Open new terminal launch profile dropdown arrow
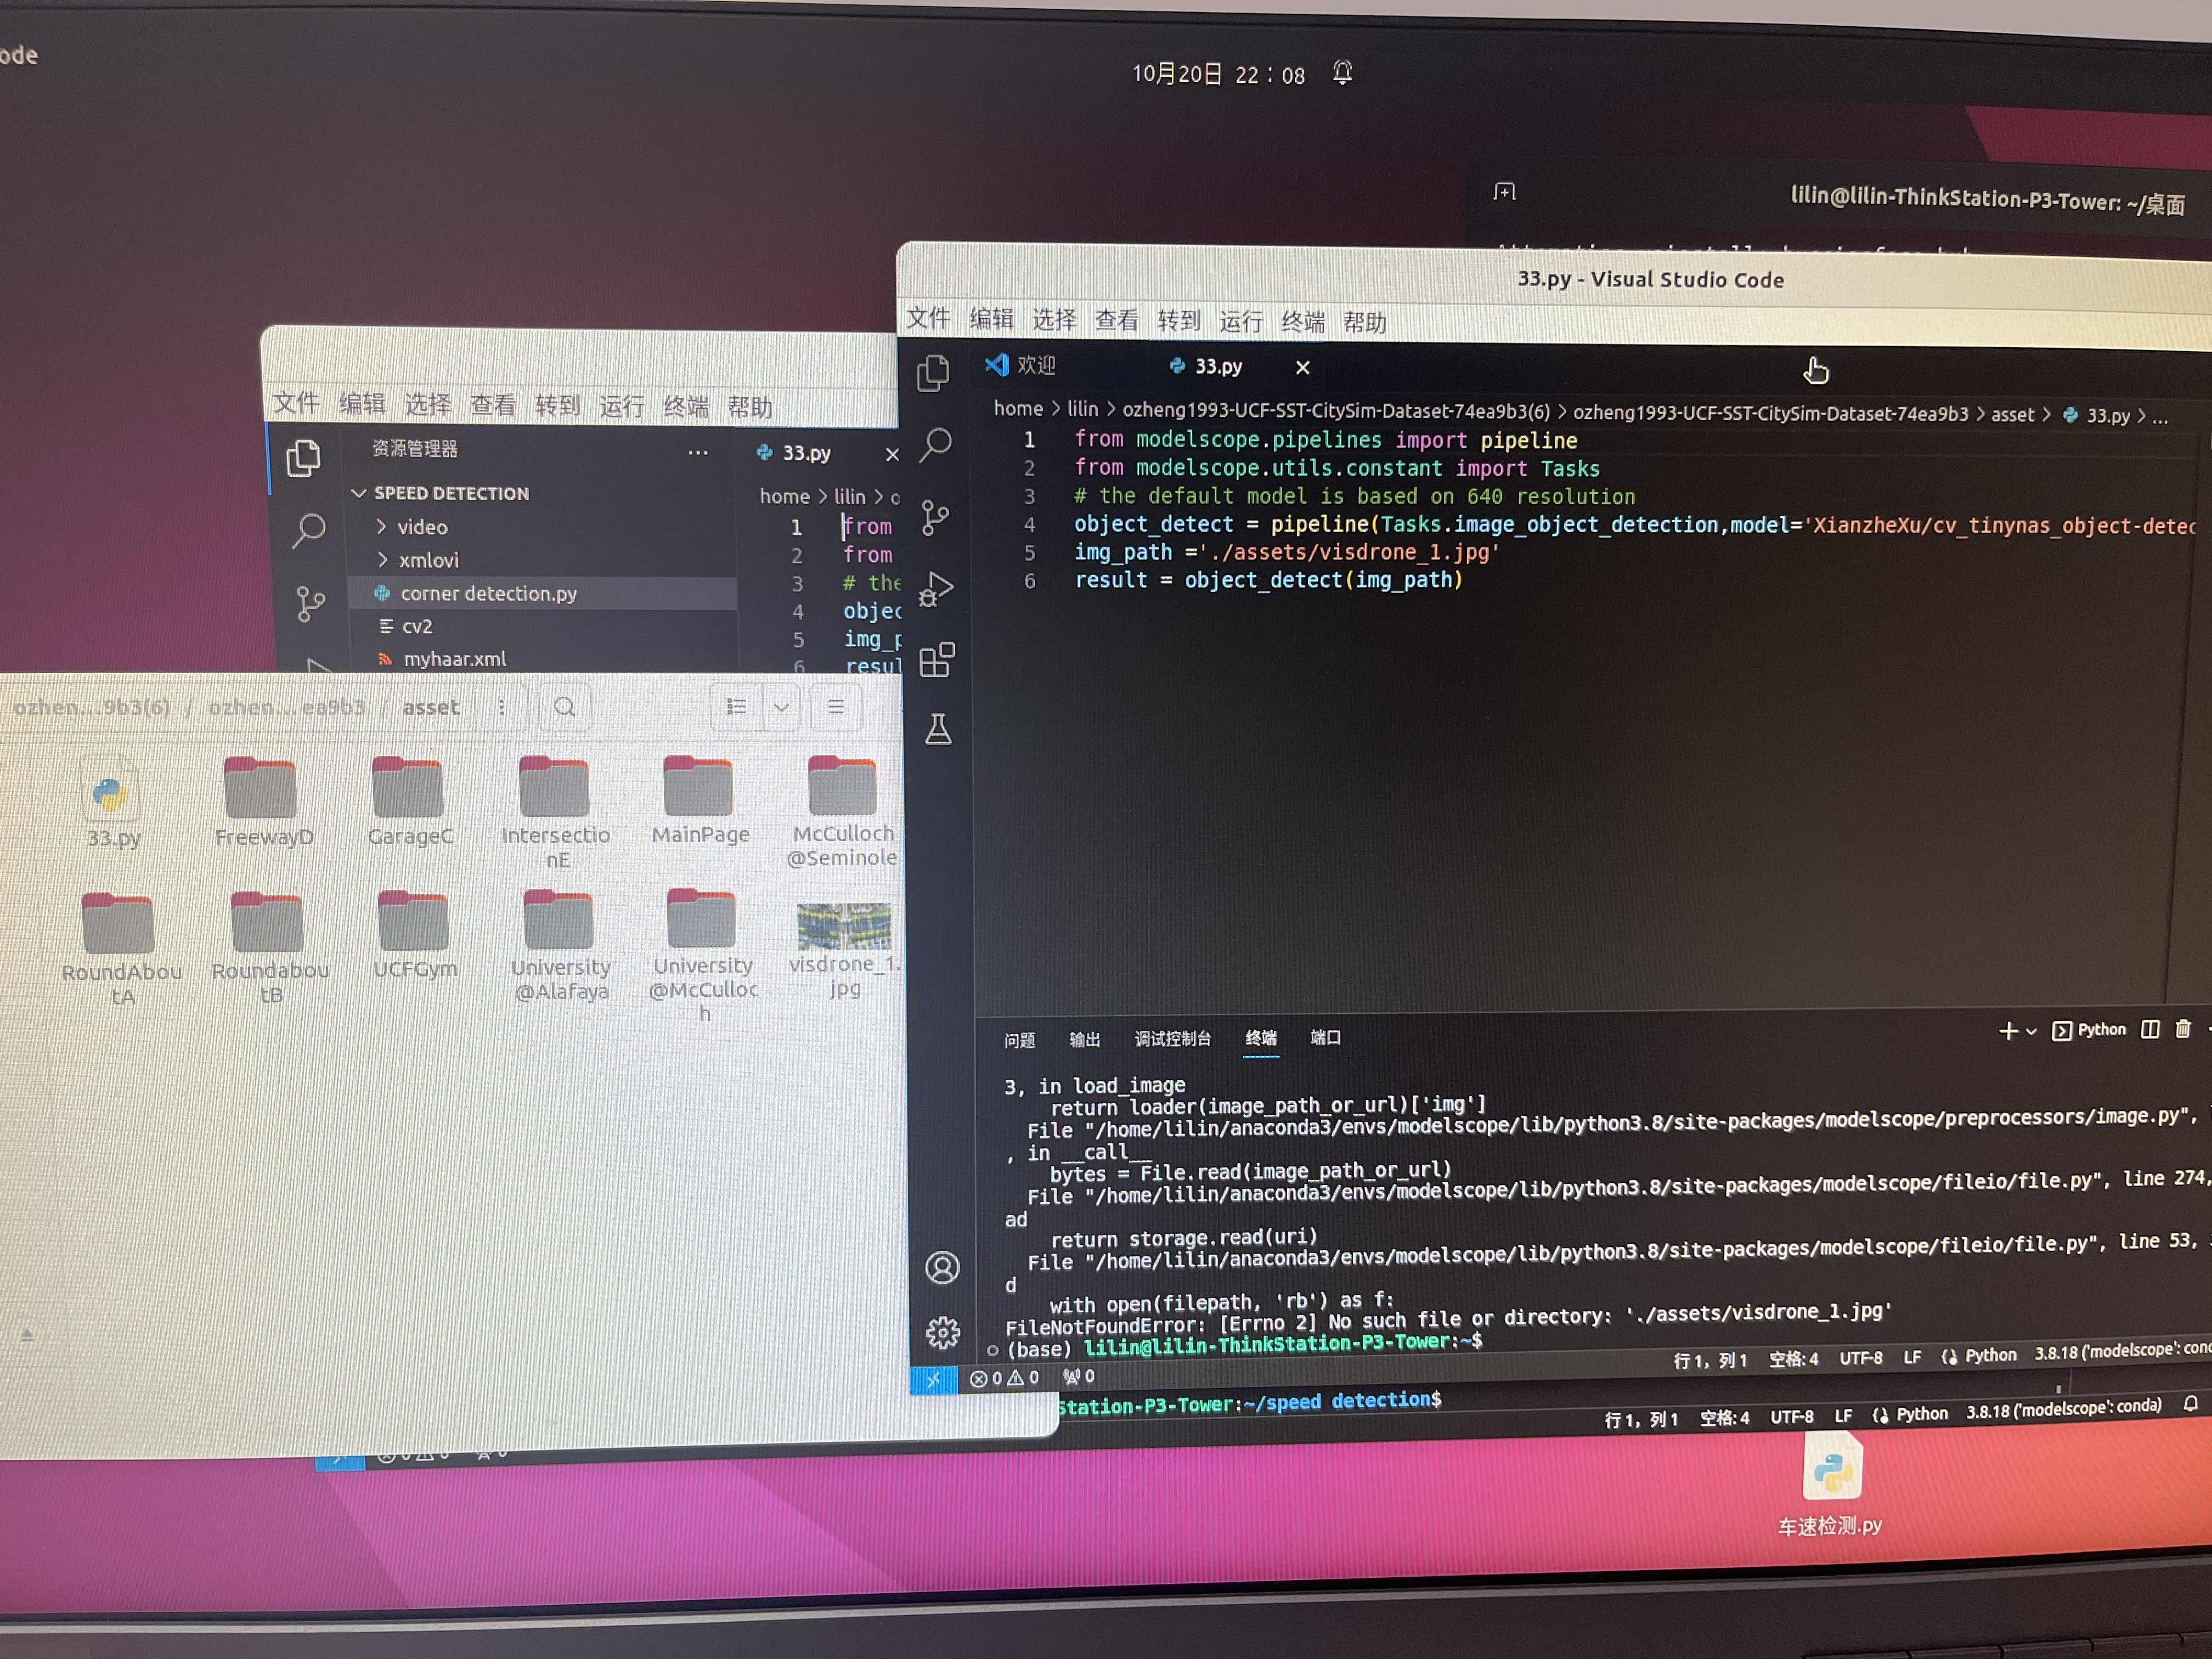The image size is (2212, 1659). [x=2031, y=1031]
